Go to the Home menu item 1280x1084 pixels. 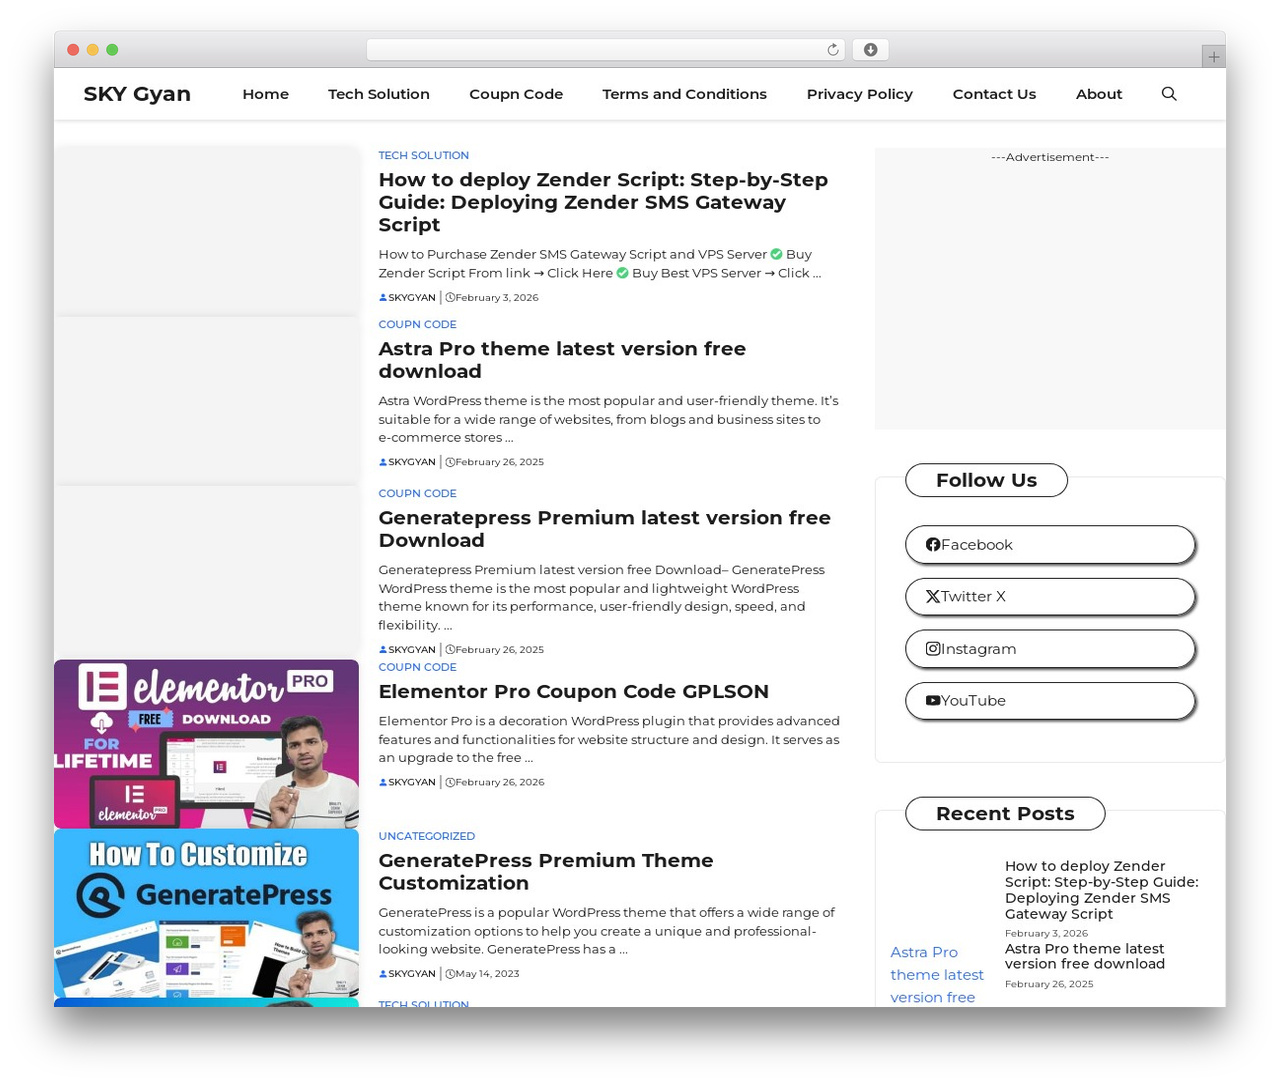tap(265, 94)
